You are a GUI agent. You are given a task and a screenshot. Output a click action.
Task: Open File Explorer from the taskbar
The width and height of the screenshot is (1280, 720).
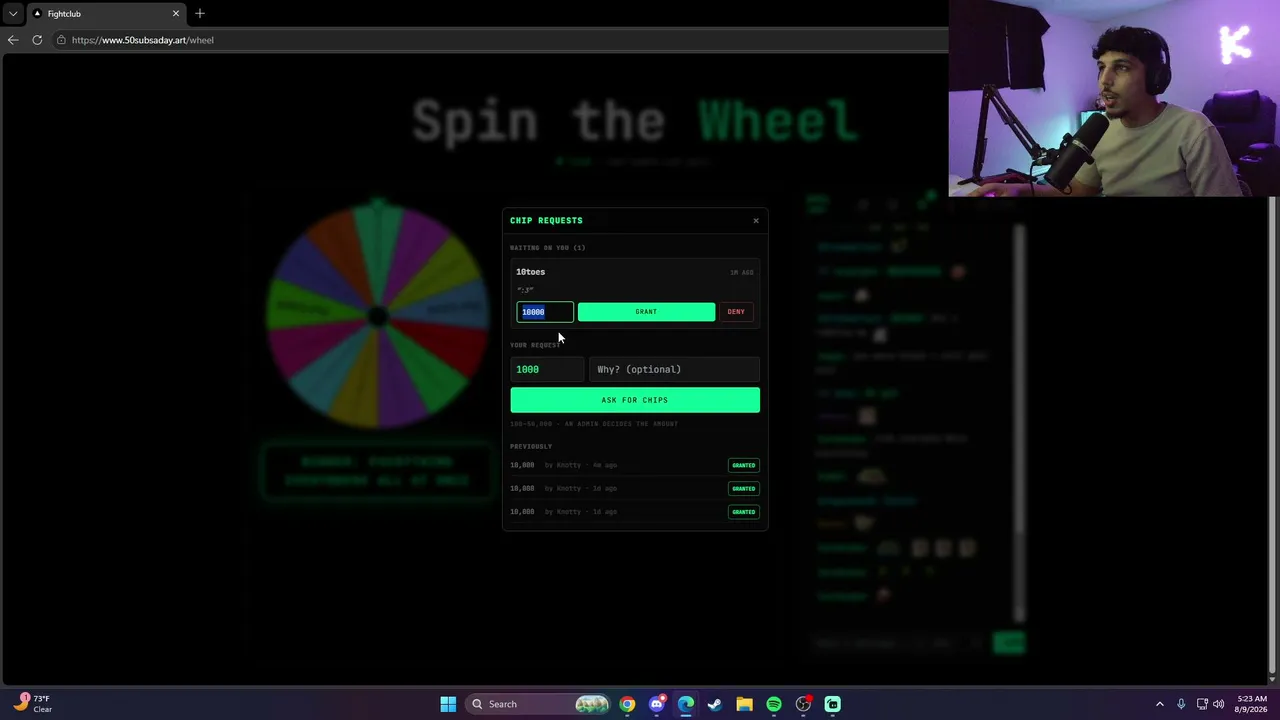tap(745, 704)
